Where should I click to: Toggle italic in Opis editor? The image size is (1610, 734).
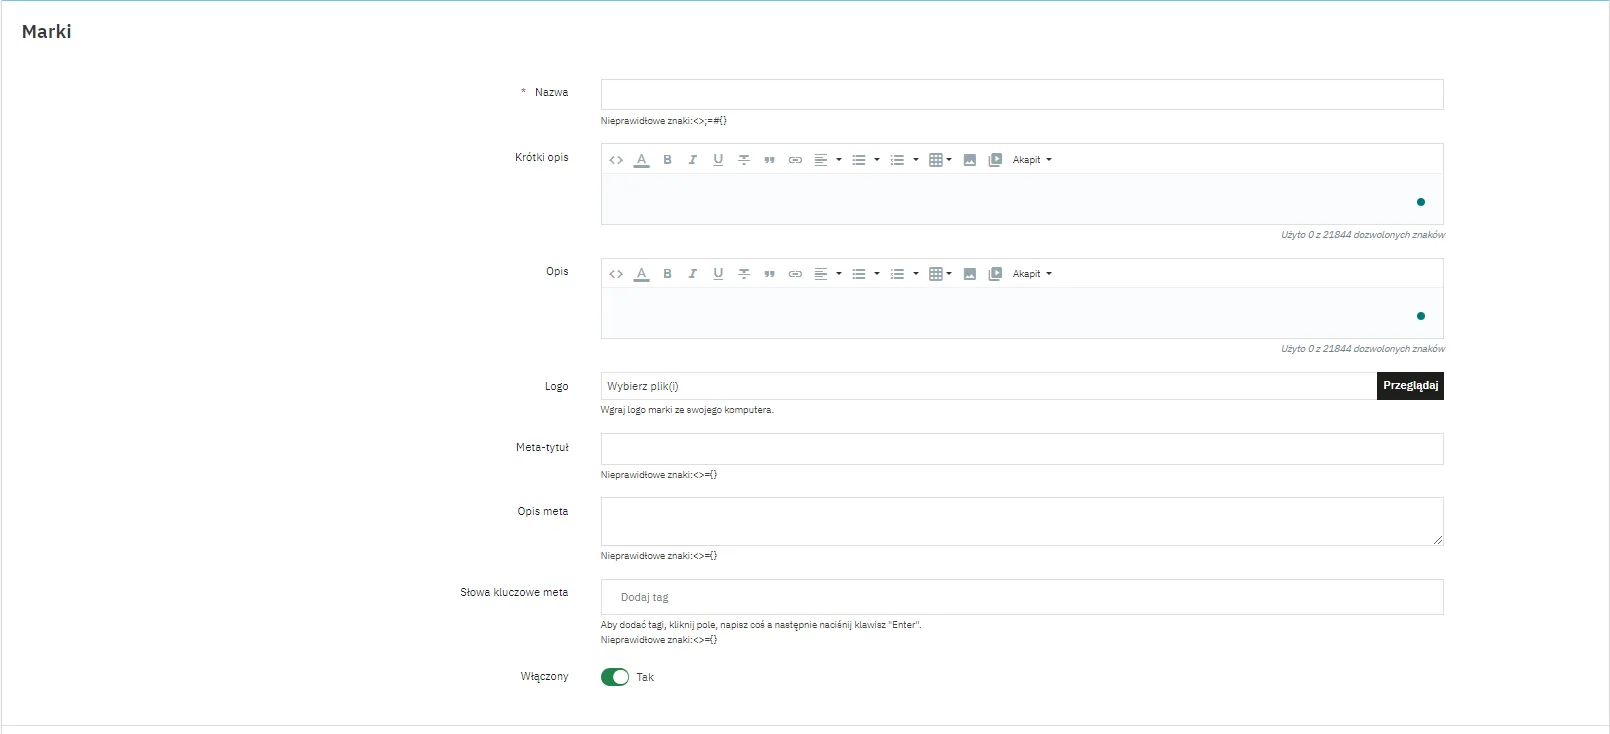tap(692, 274)
